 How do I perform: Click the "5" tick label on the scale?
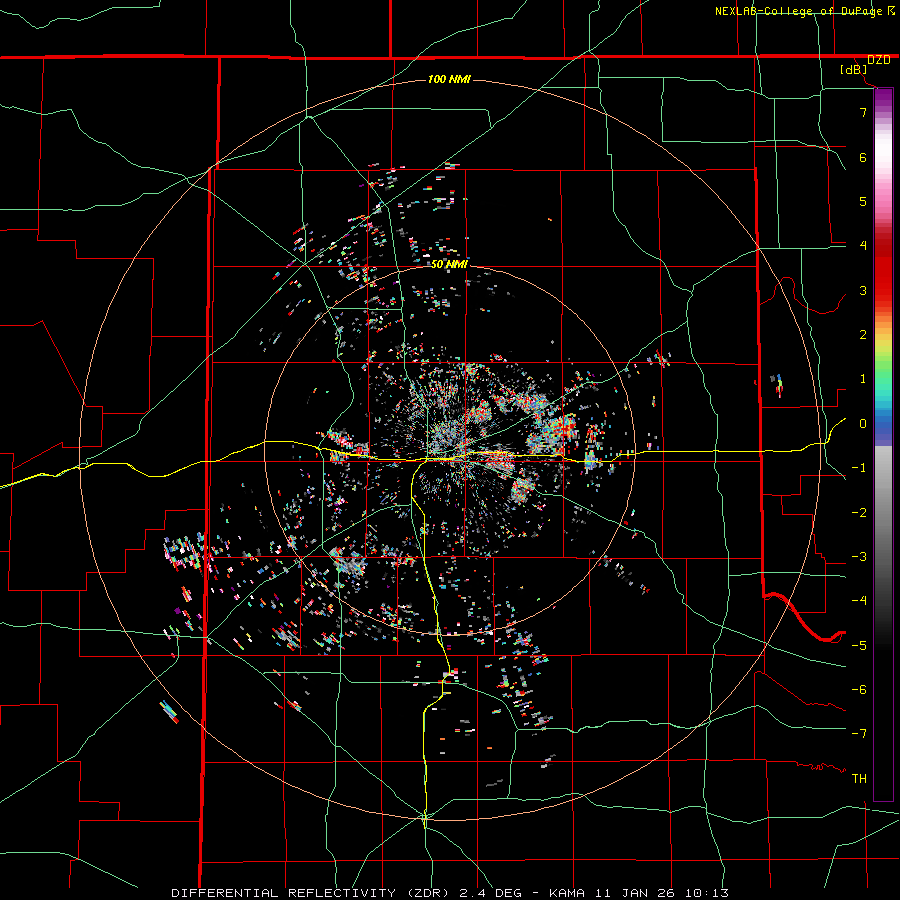(x=863, y=201)
